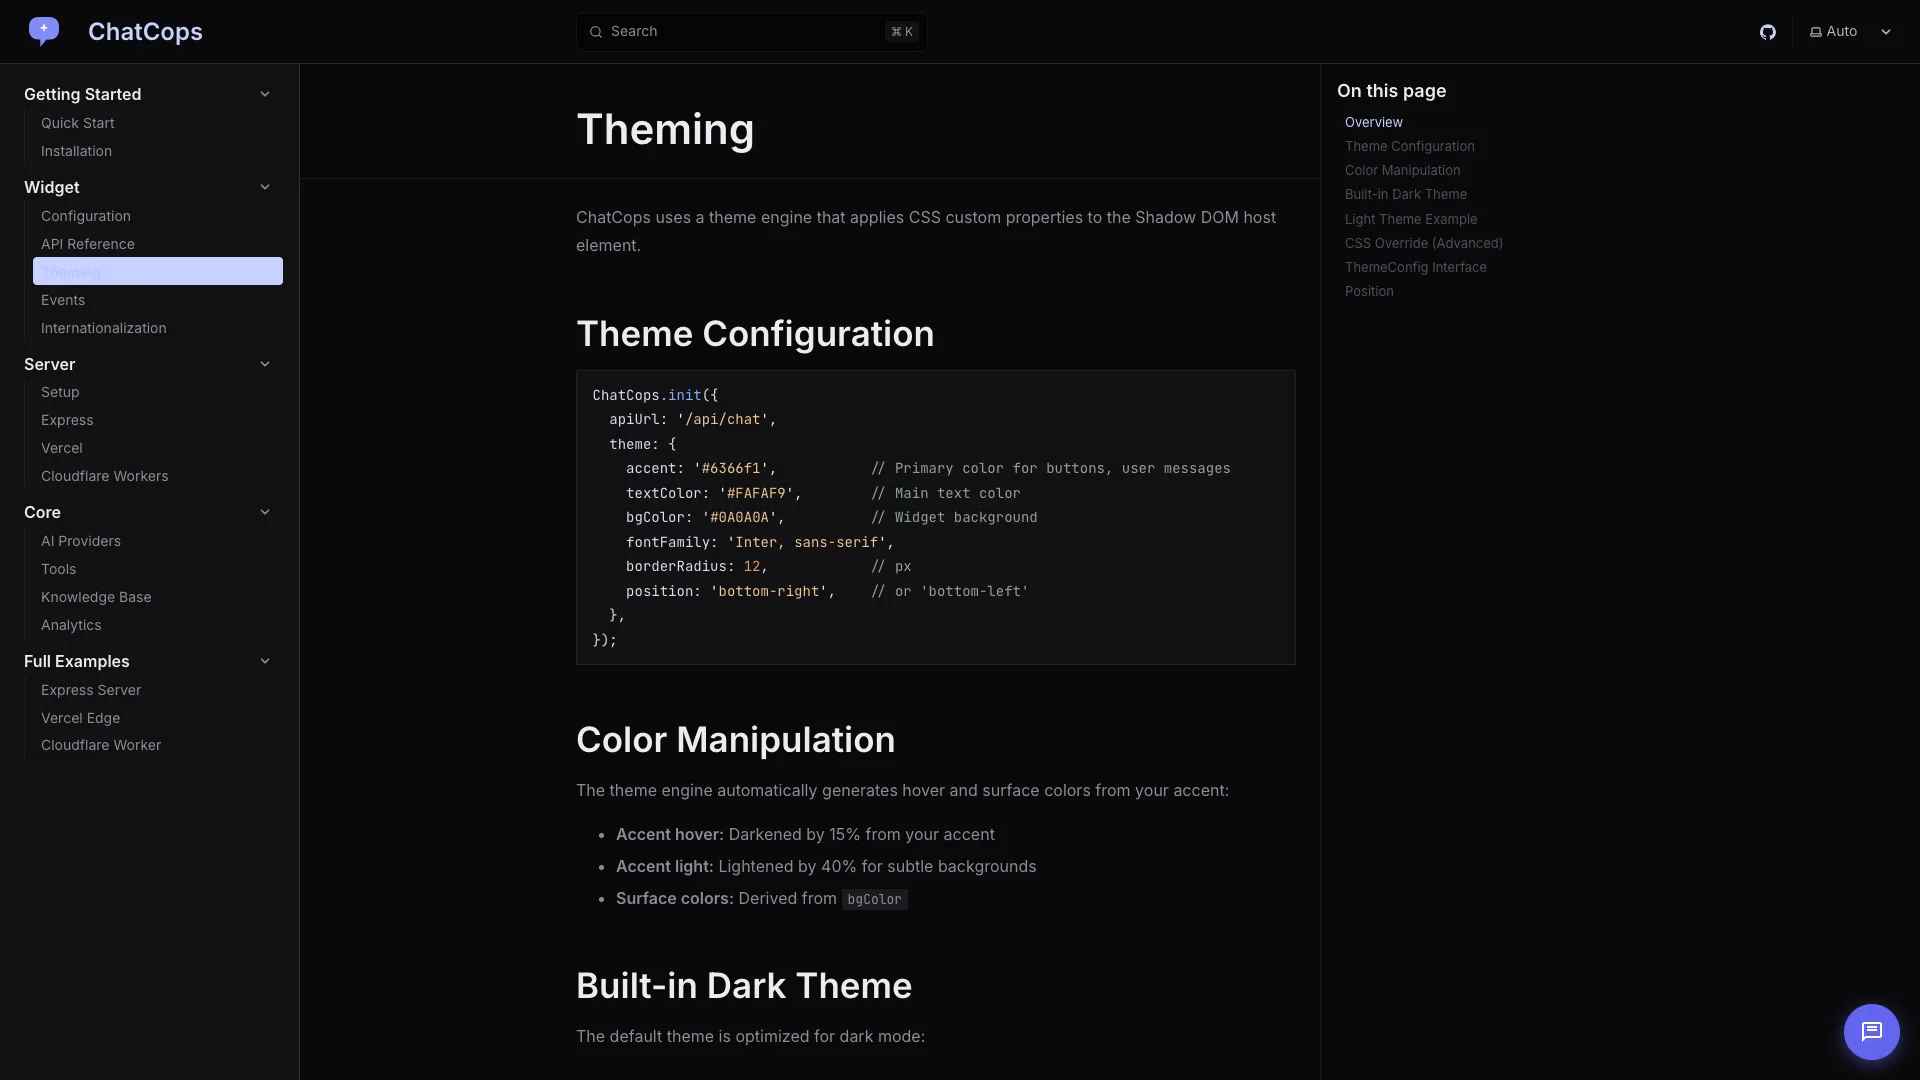Open the Tools page

coord(59,569)
